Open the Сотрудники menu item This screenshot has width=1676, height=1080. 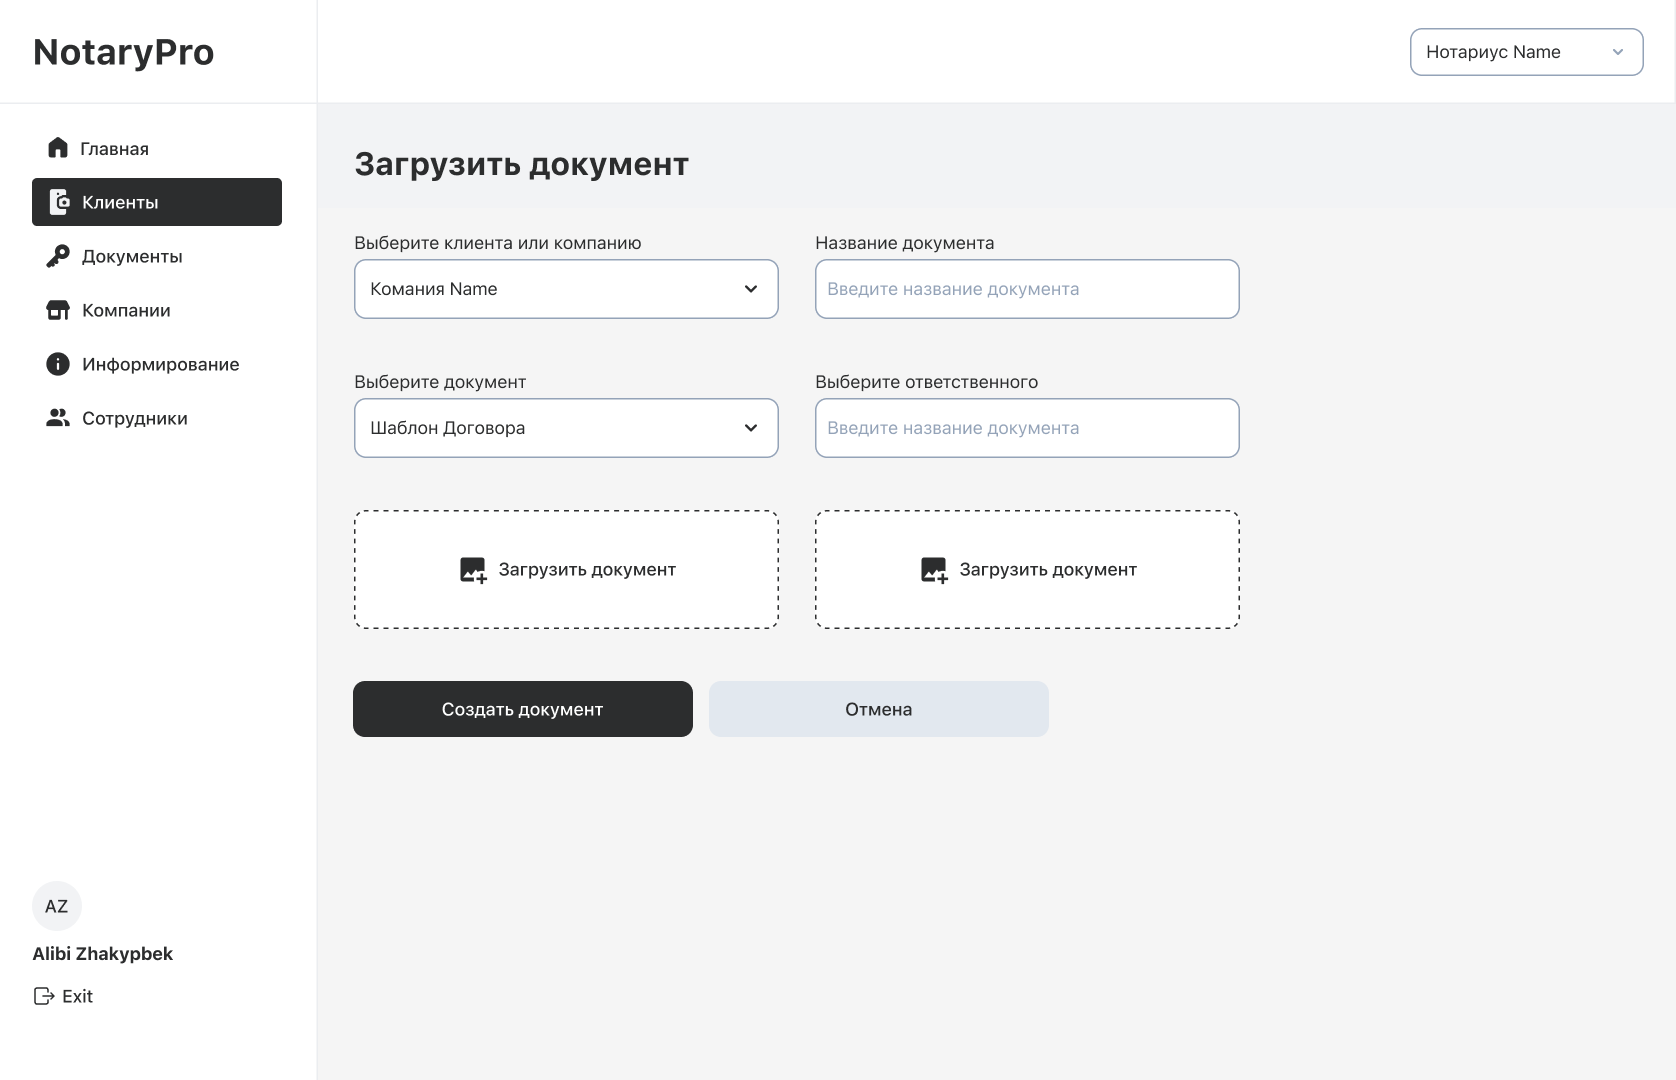point(134,418)
